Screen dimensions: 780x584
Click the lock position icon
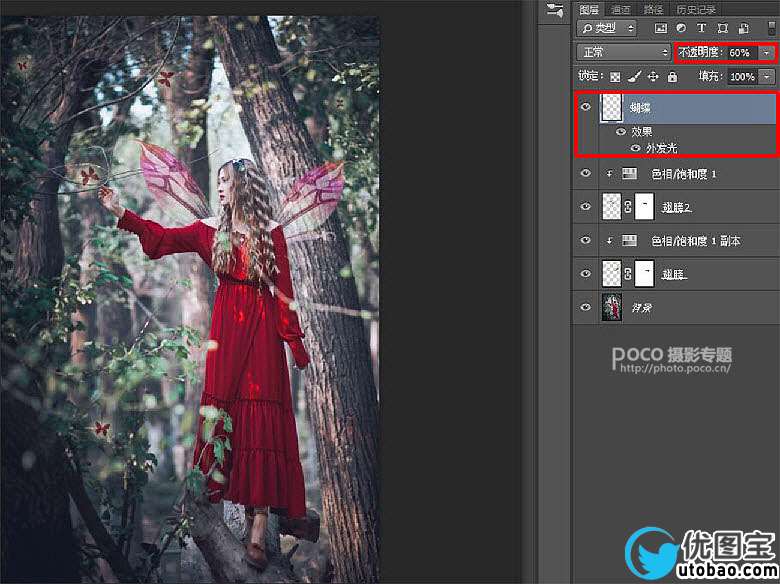pyautogui.click(x=653, y=77)
